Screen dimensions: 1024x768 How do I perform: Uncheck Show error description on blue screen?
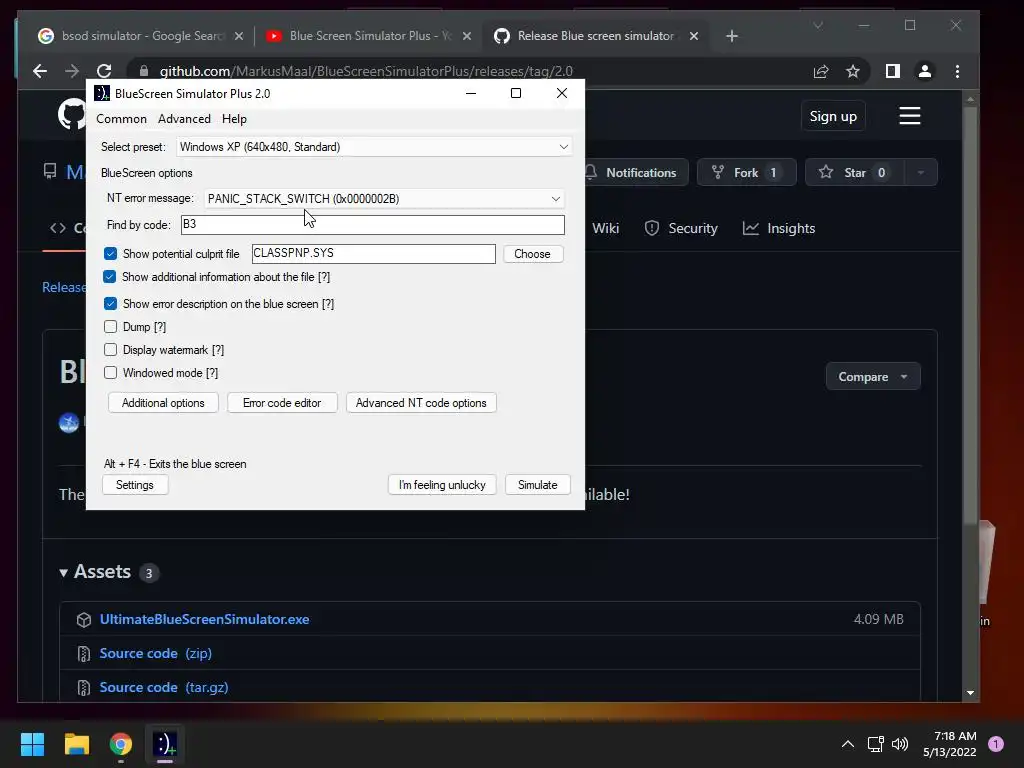pos(110,304)
